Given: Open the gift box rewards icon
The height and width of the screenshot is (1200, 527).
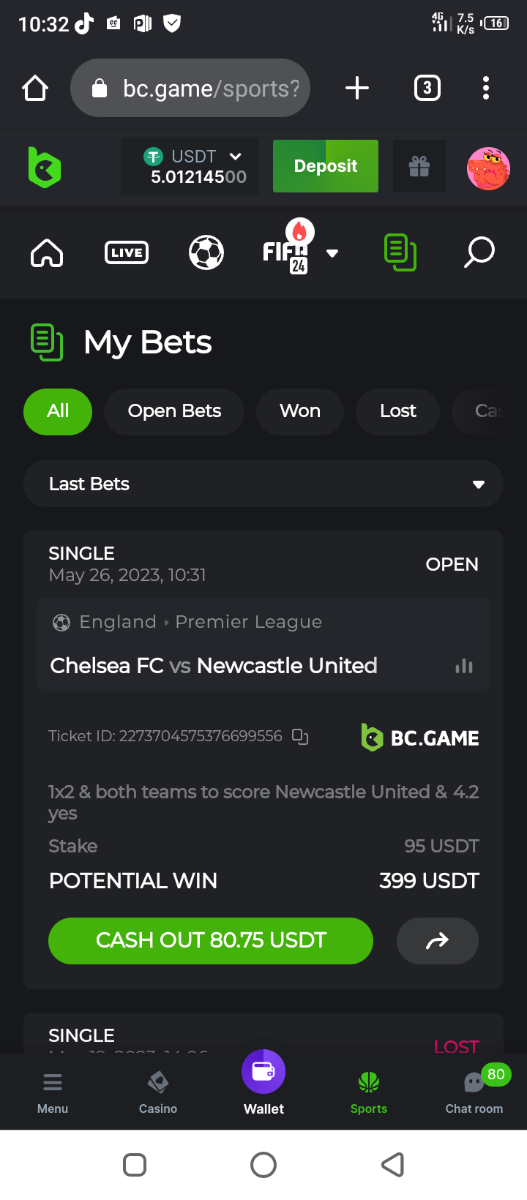Looking at the screenshot, I should point(419,166).
